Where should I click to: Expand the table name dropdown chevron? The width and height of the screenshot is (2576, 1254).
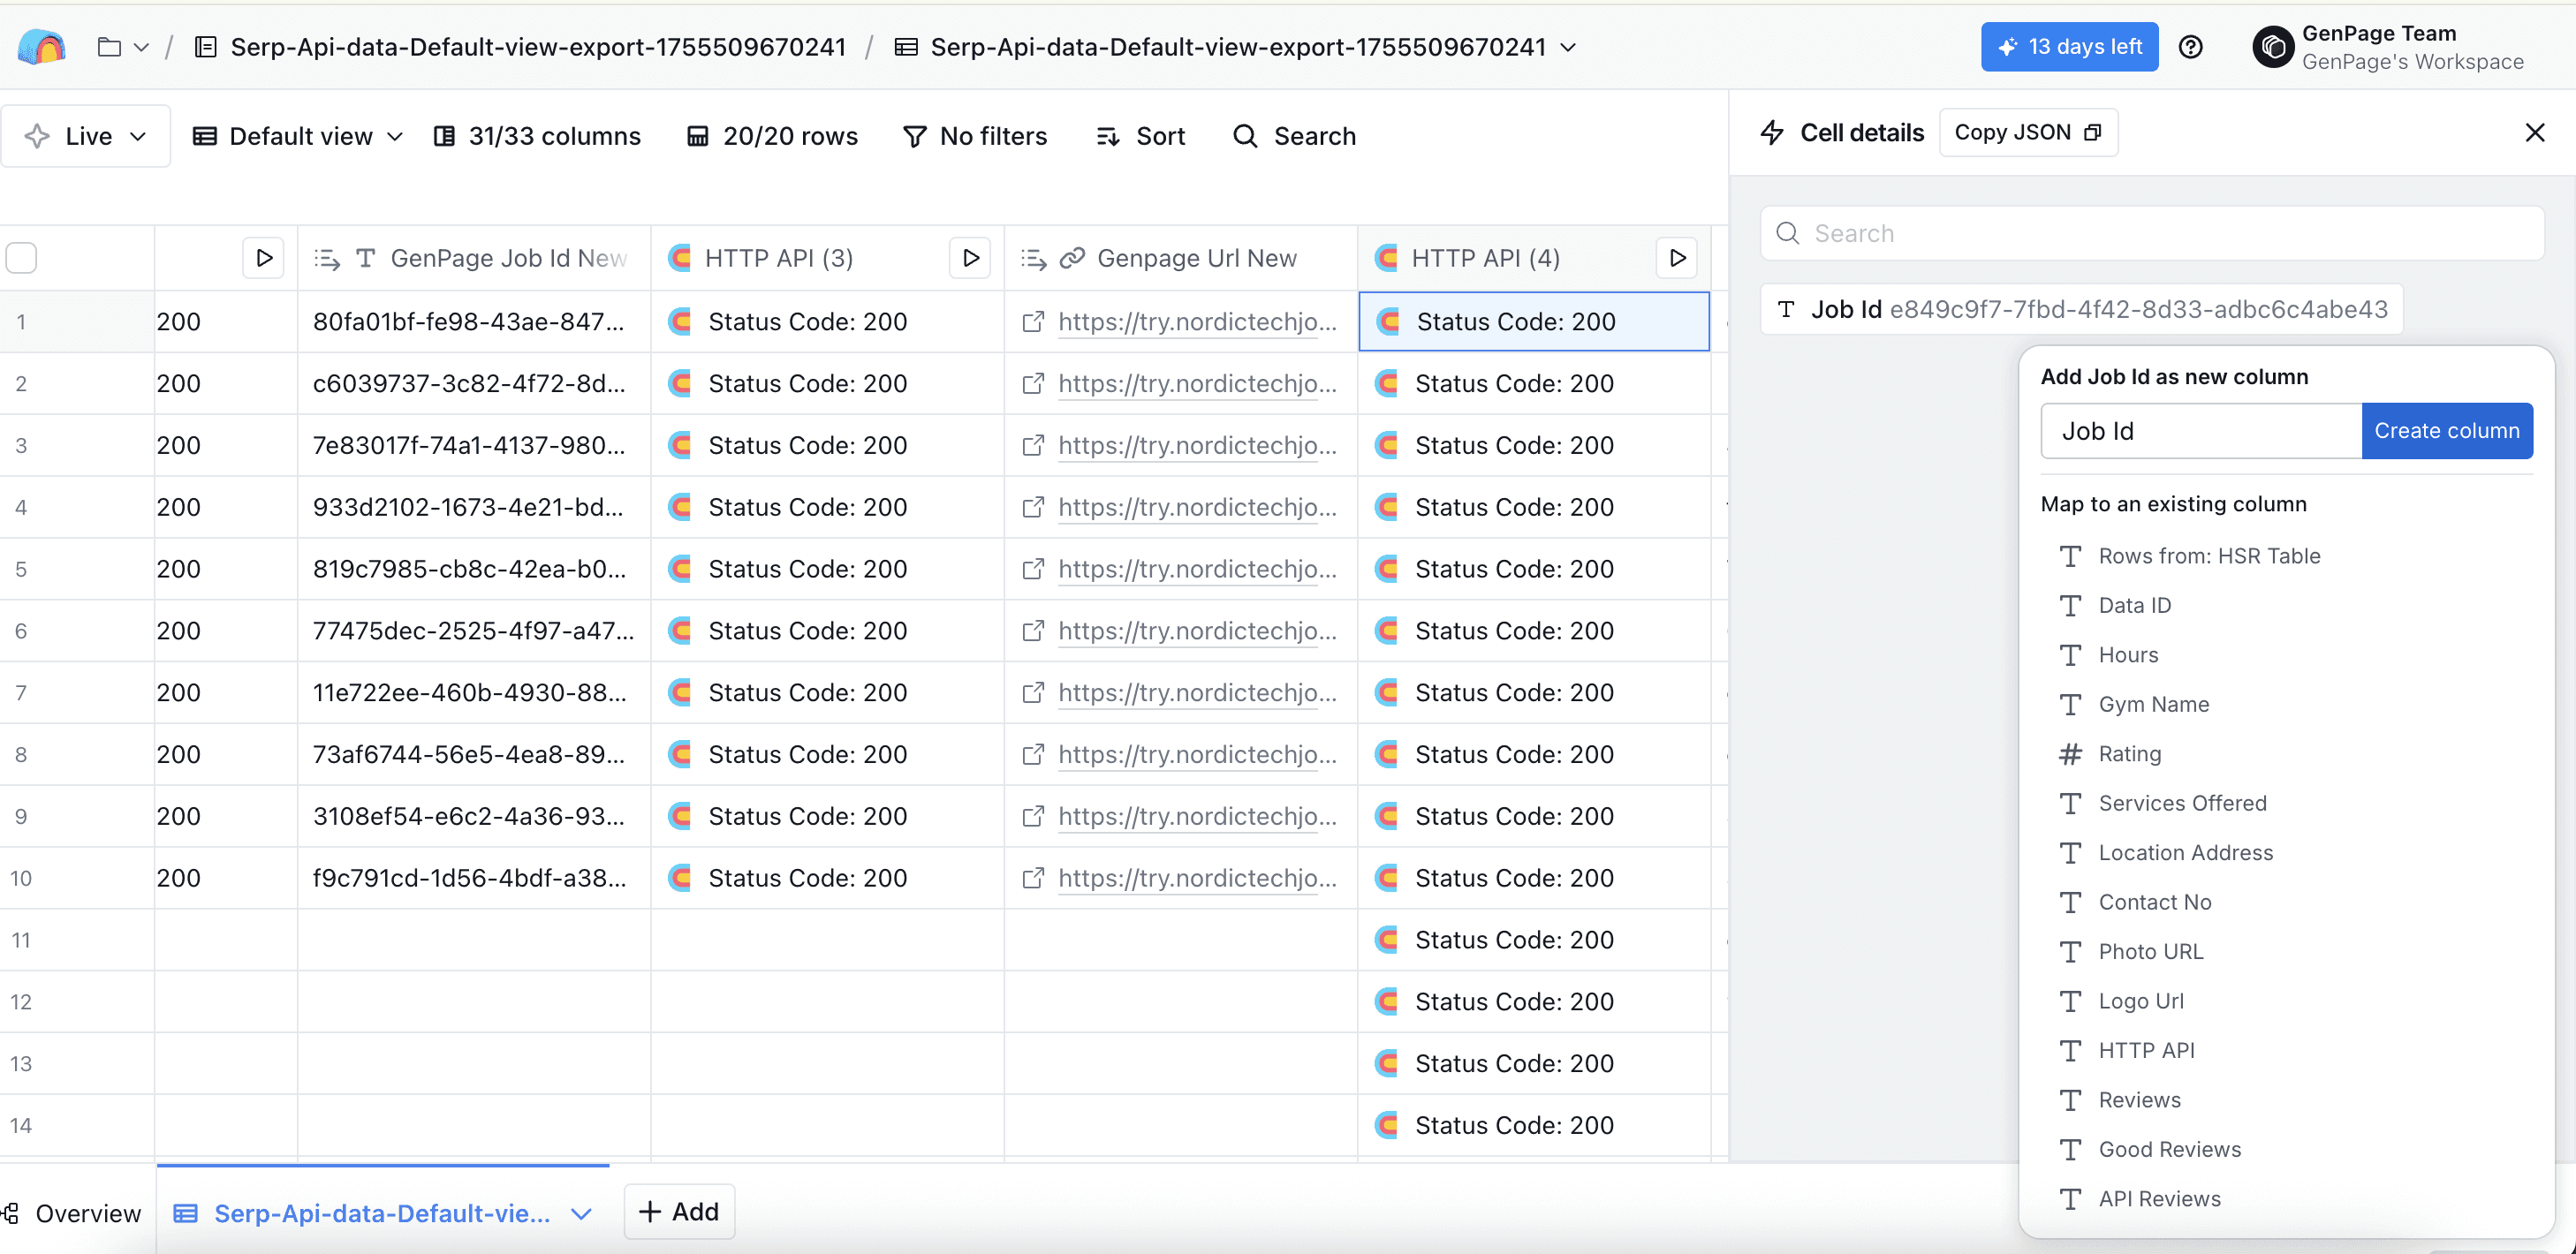(x=1568, y=47)
